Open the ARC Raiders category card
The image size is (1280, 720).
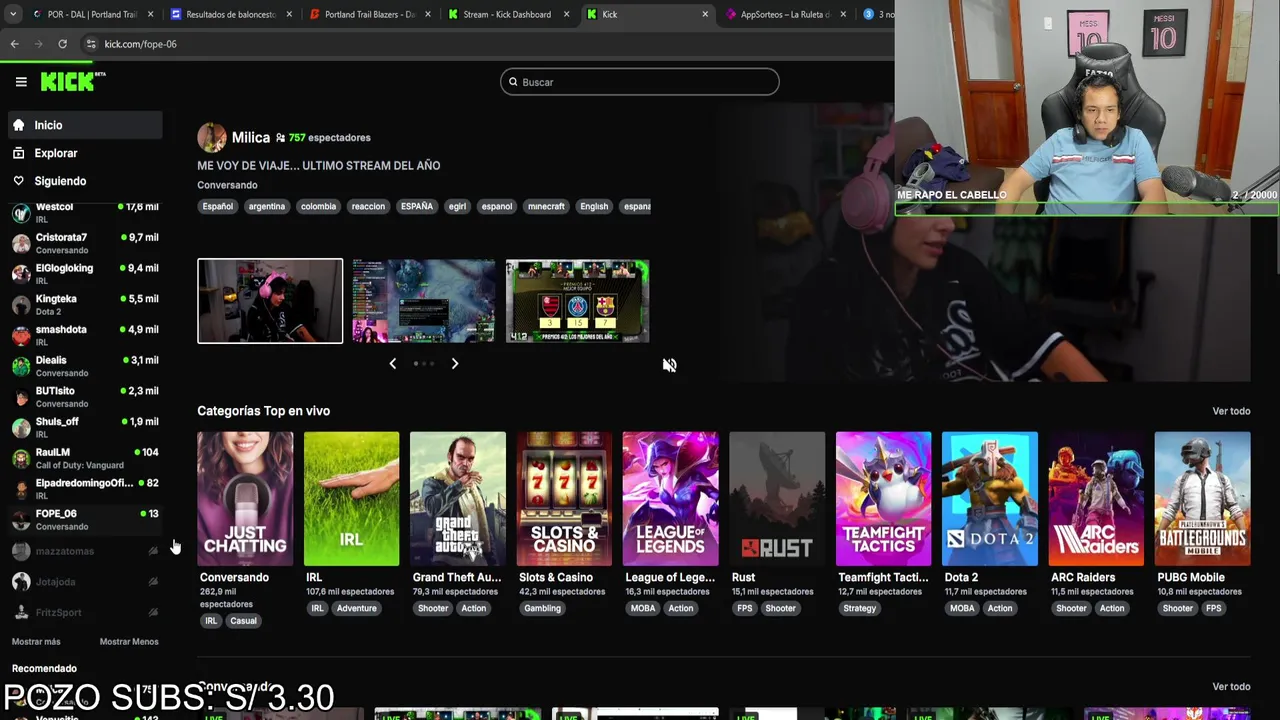click(x=1096, y=499)
